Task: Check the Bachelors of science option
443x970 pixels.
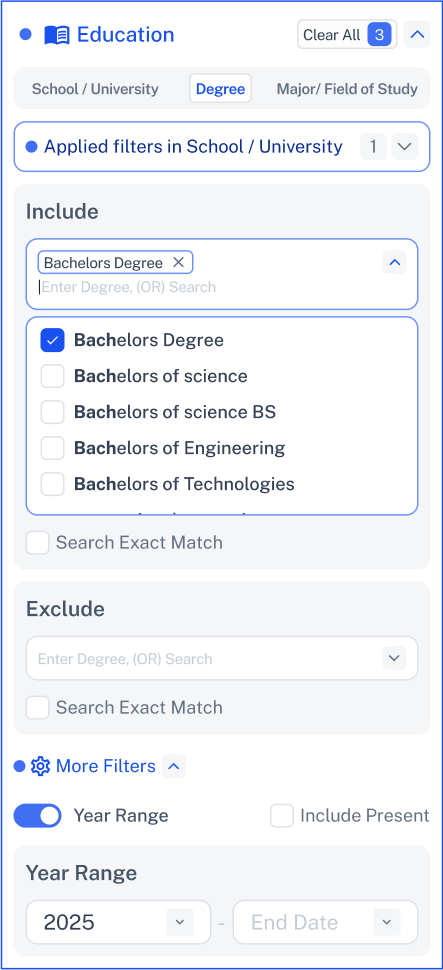Action: (53, 376)
